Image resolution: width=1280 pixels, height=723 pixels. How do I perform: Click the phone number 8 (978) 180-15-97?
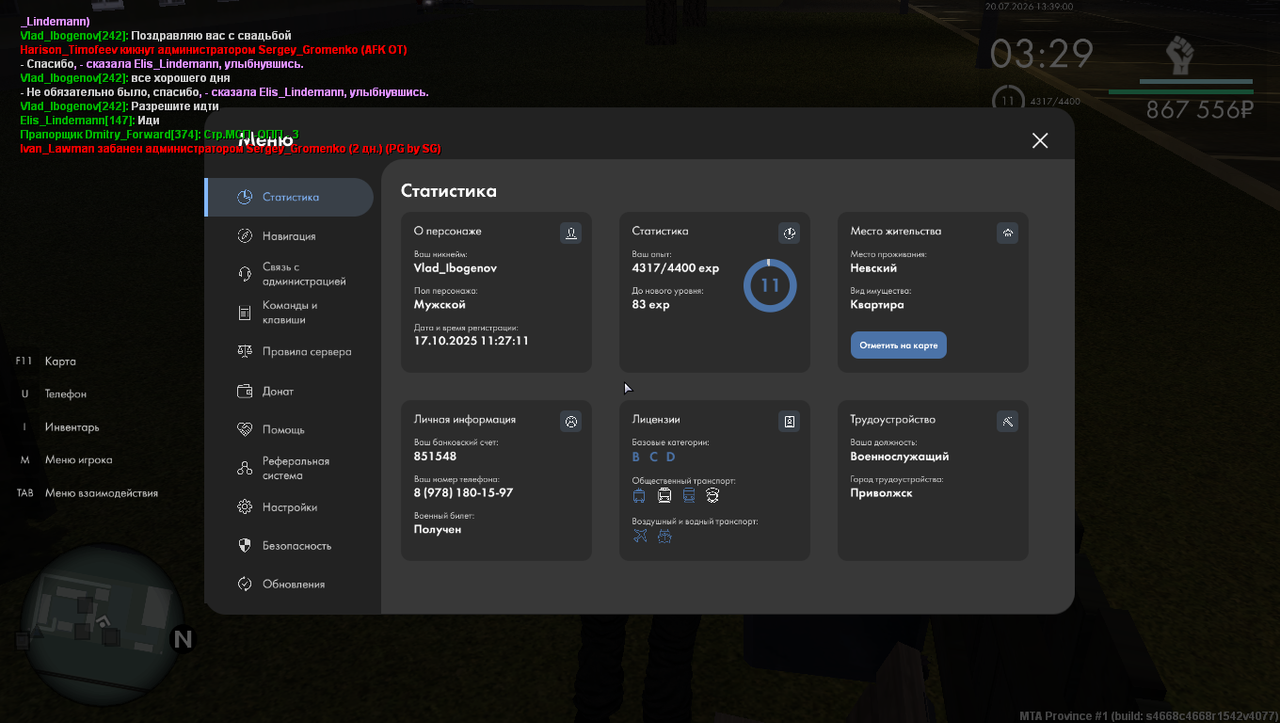[463, 493]
